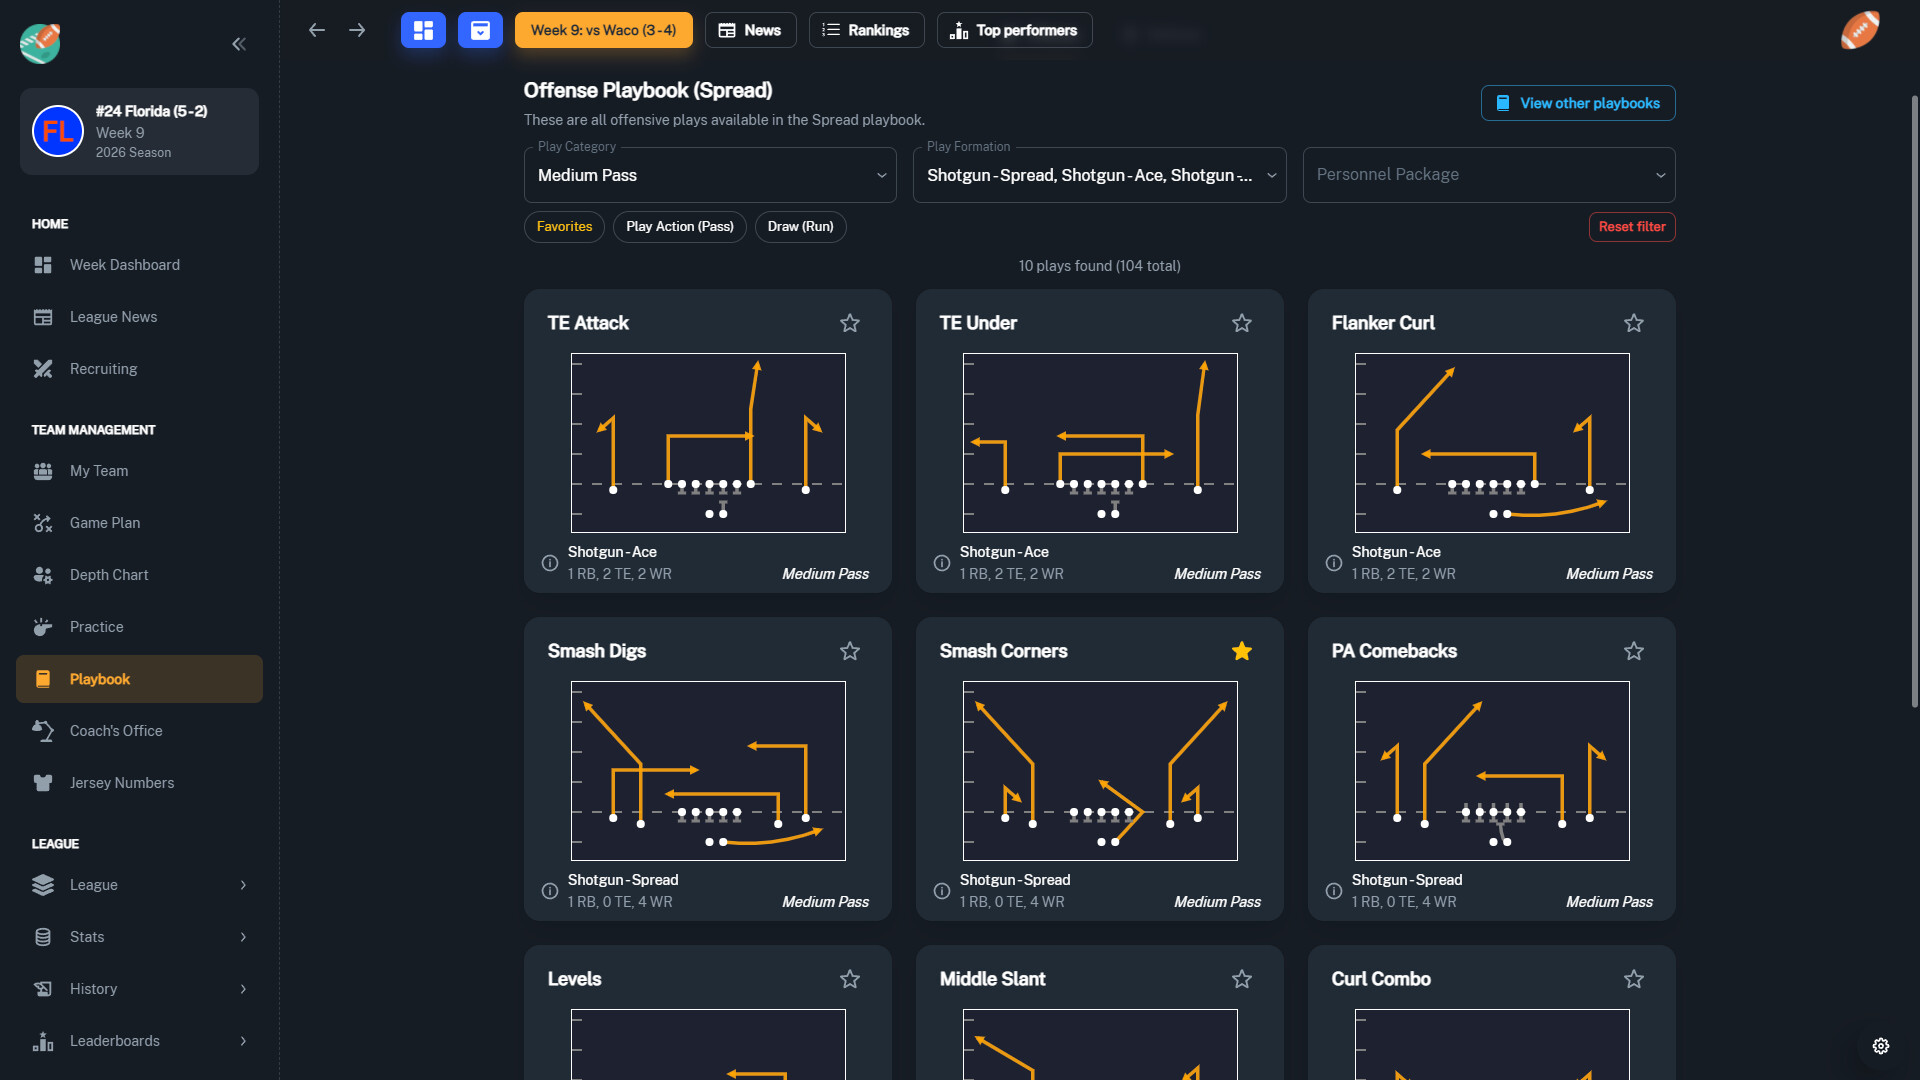Open the Week Dashboard from the sidebar
1920x1080 pixels.
click(124, 264)
